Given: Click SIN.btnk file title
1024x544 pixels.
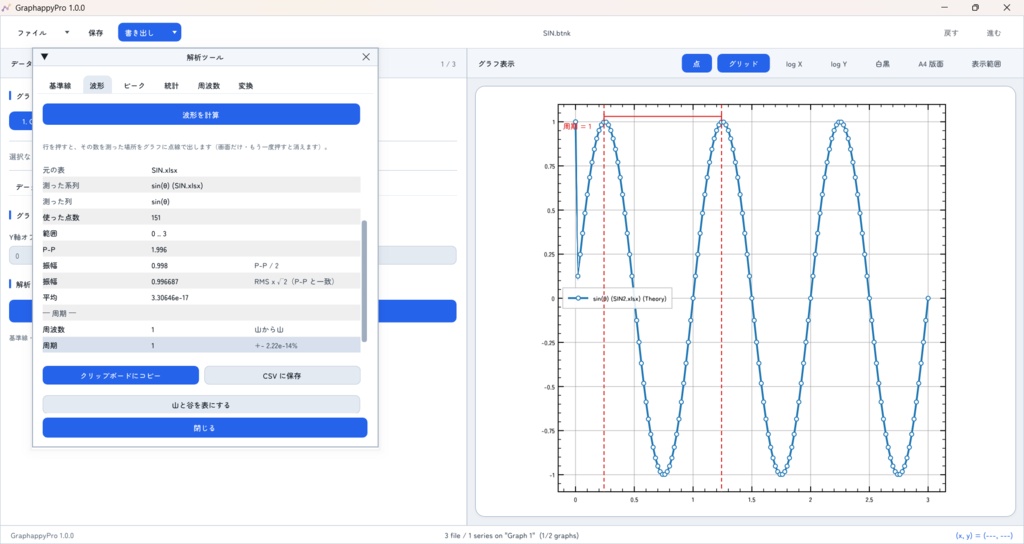Looking at the screenshot, I should coord(556,33).
